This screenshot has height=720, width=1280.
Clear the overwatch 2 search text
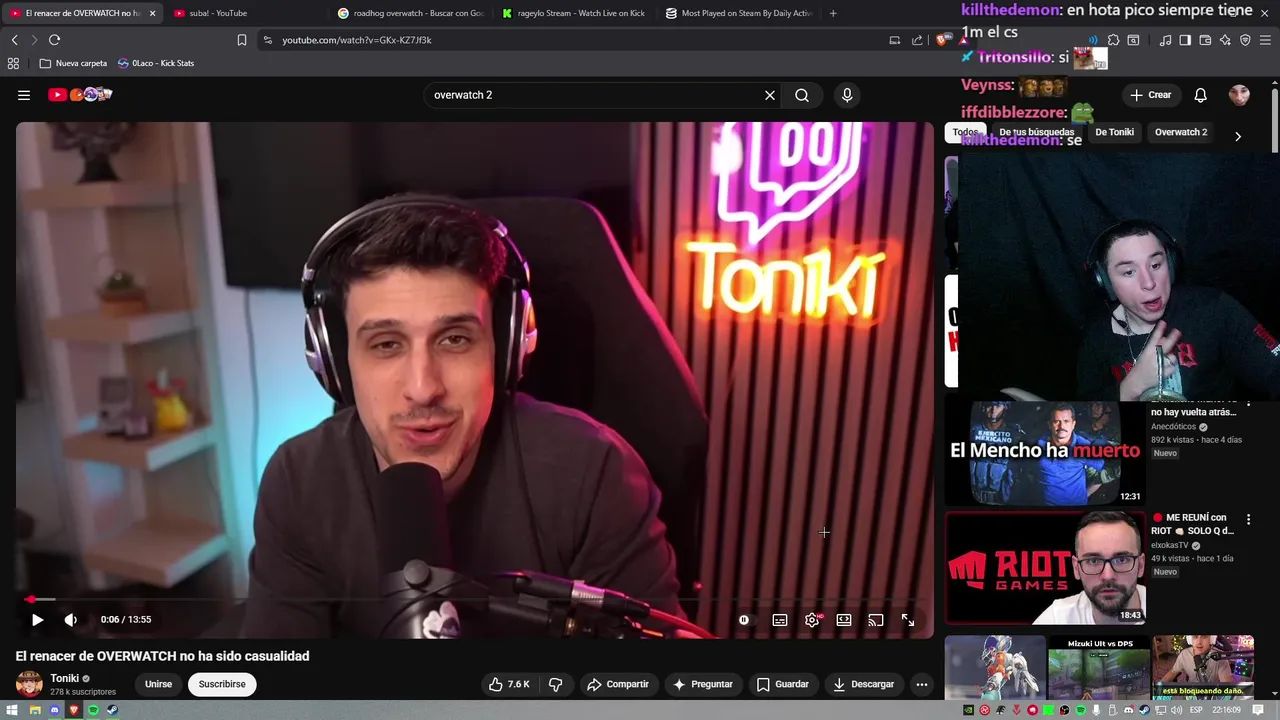770,95
